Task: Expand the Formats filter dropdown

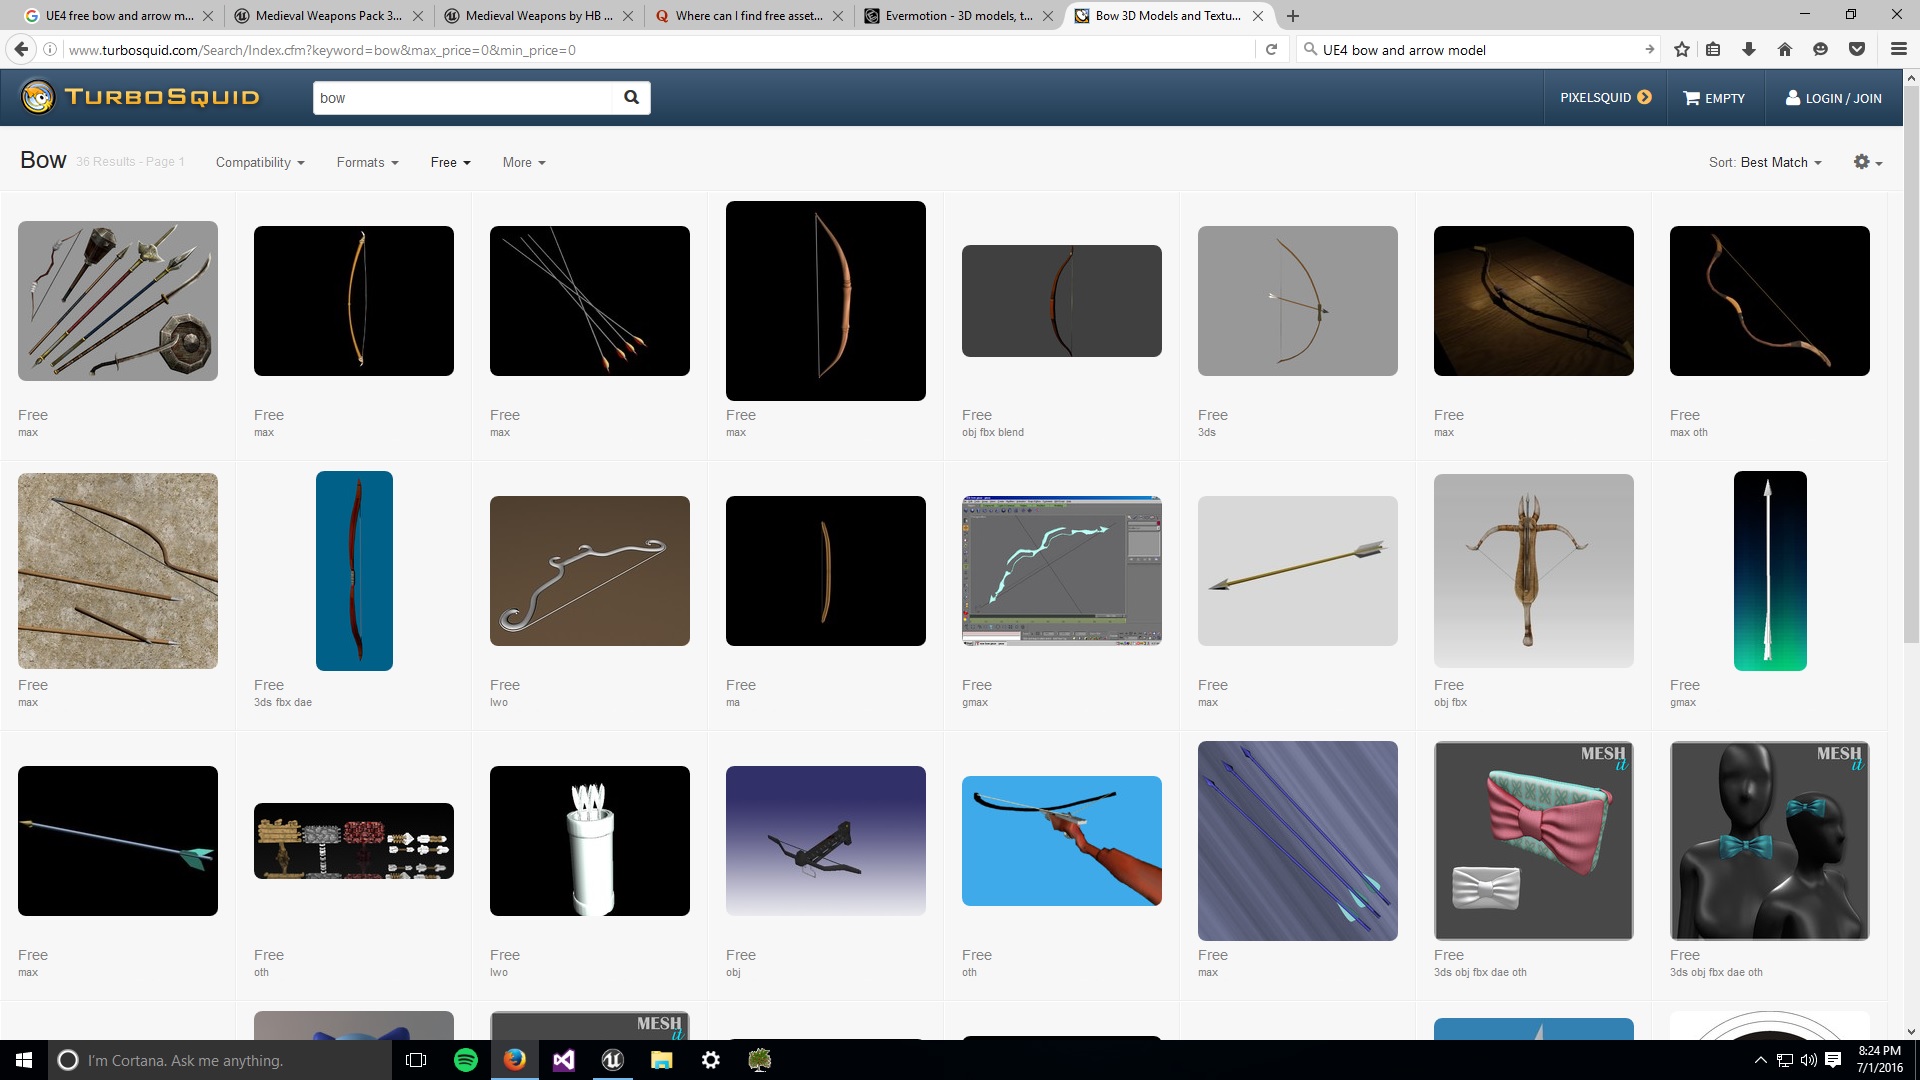Action: 367,162
